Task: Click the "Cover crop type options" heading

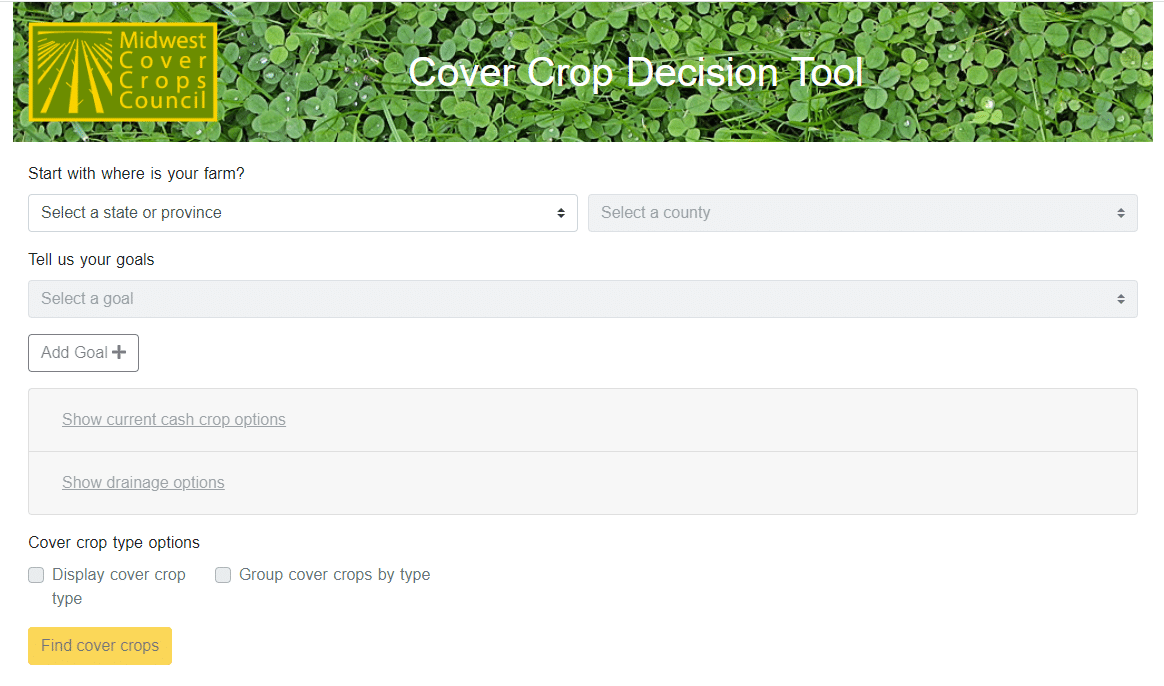Action: [x=114, y=543]
